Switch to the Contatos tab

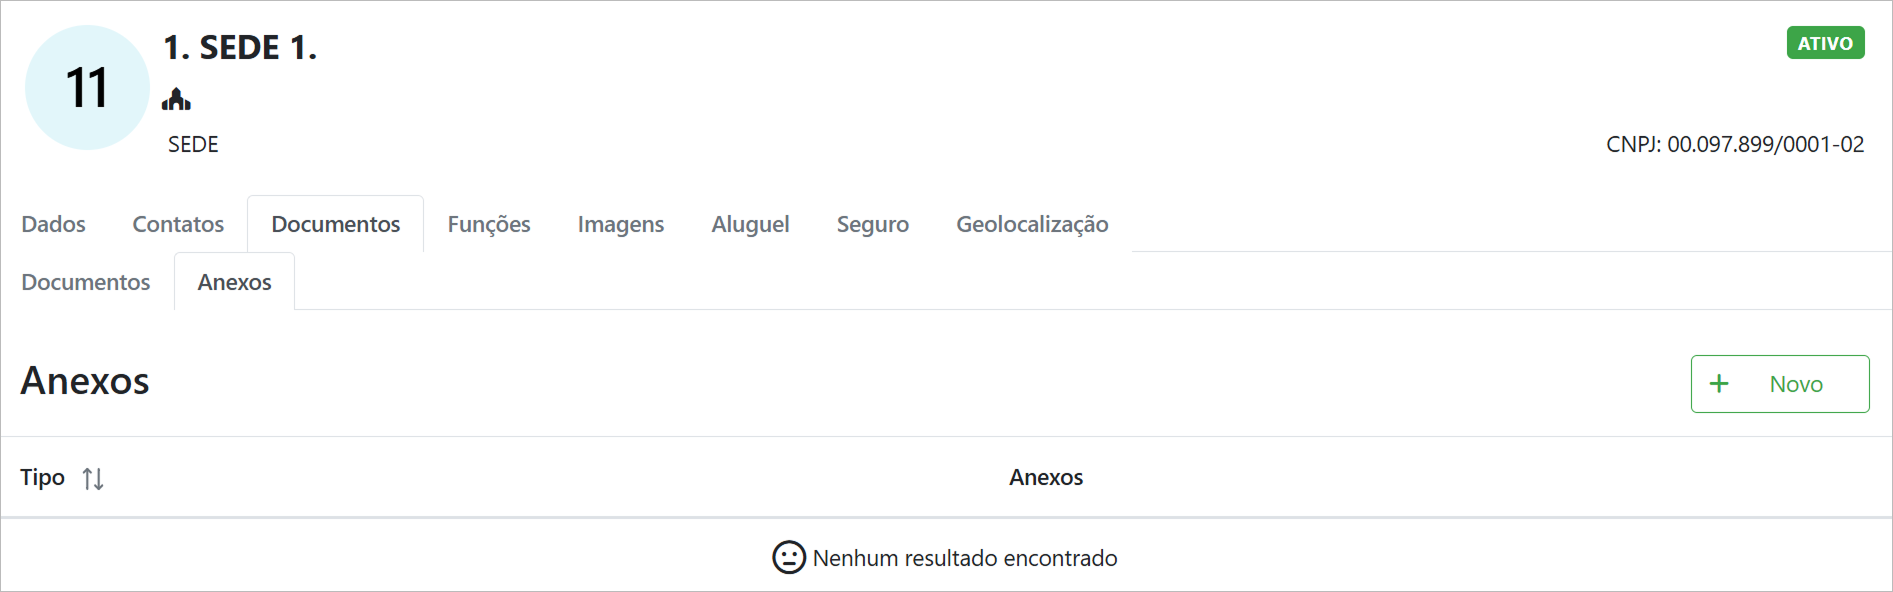pos(178,224)
